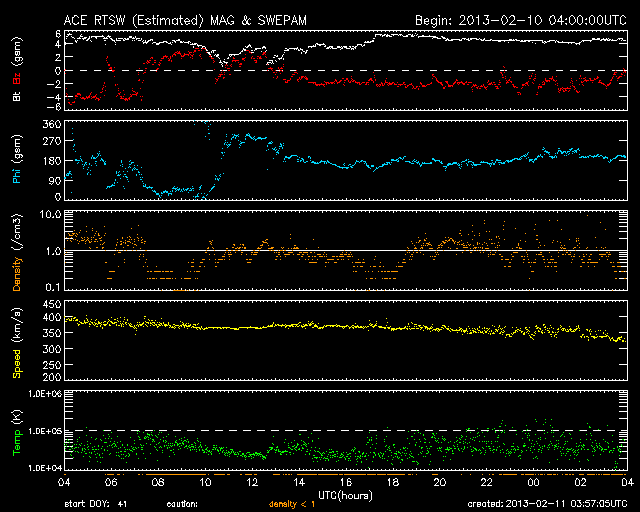Click the '12' hour tick label
The image size is (640, 512).
252,482
